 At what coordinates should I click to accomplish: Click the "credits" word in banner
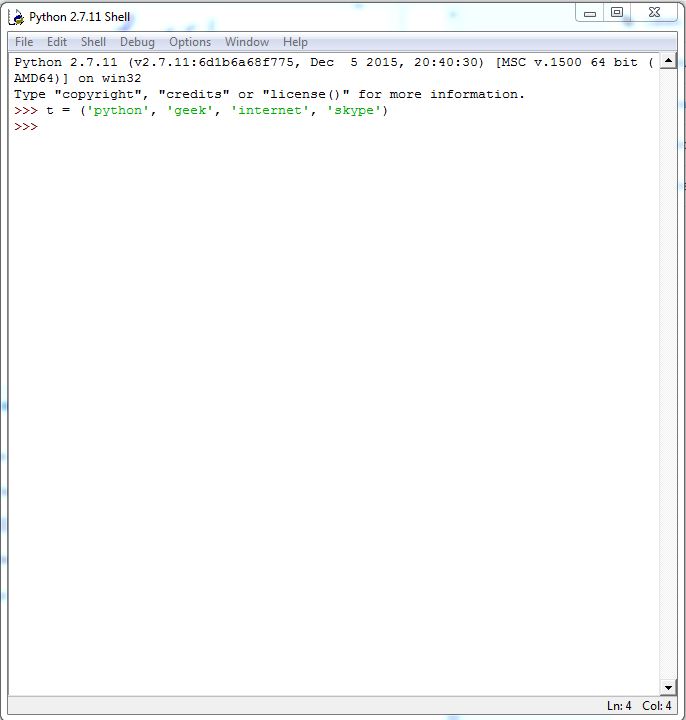(x=194, y=95)
